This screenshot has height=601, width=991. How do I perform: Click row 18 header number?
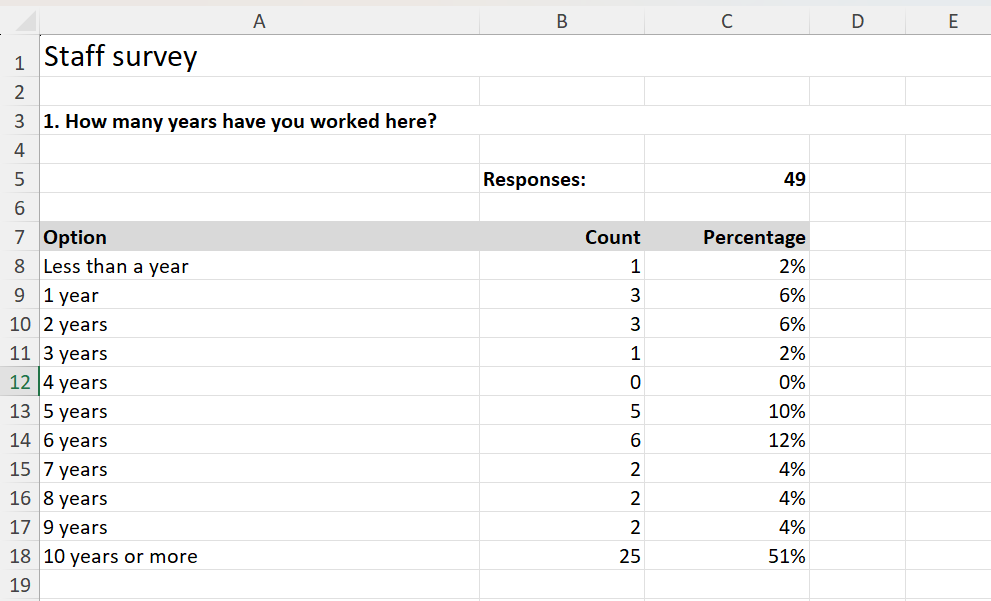pyautogui.click(x=20, y=557)
